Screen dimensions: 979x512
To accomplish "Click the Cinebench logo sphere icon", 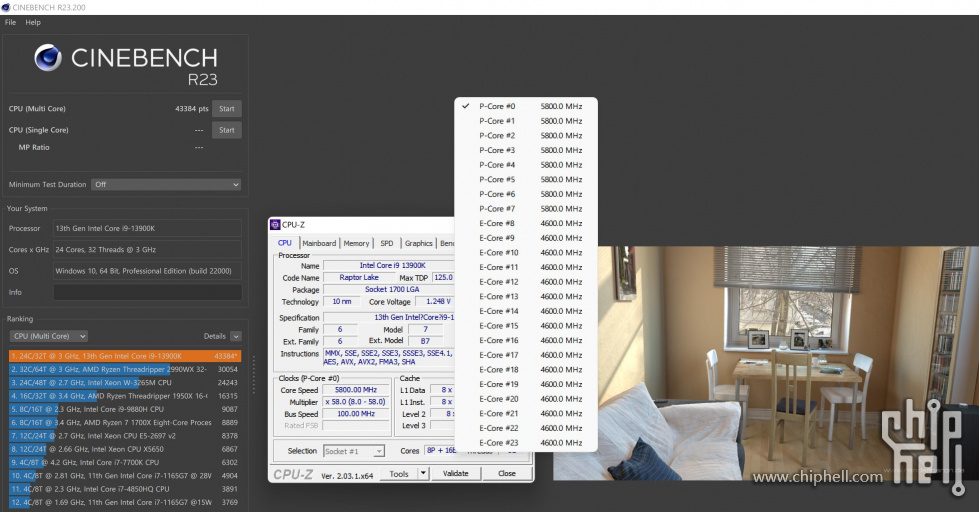I will coord(48,59).
